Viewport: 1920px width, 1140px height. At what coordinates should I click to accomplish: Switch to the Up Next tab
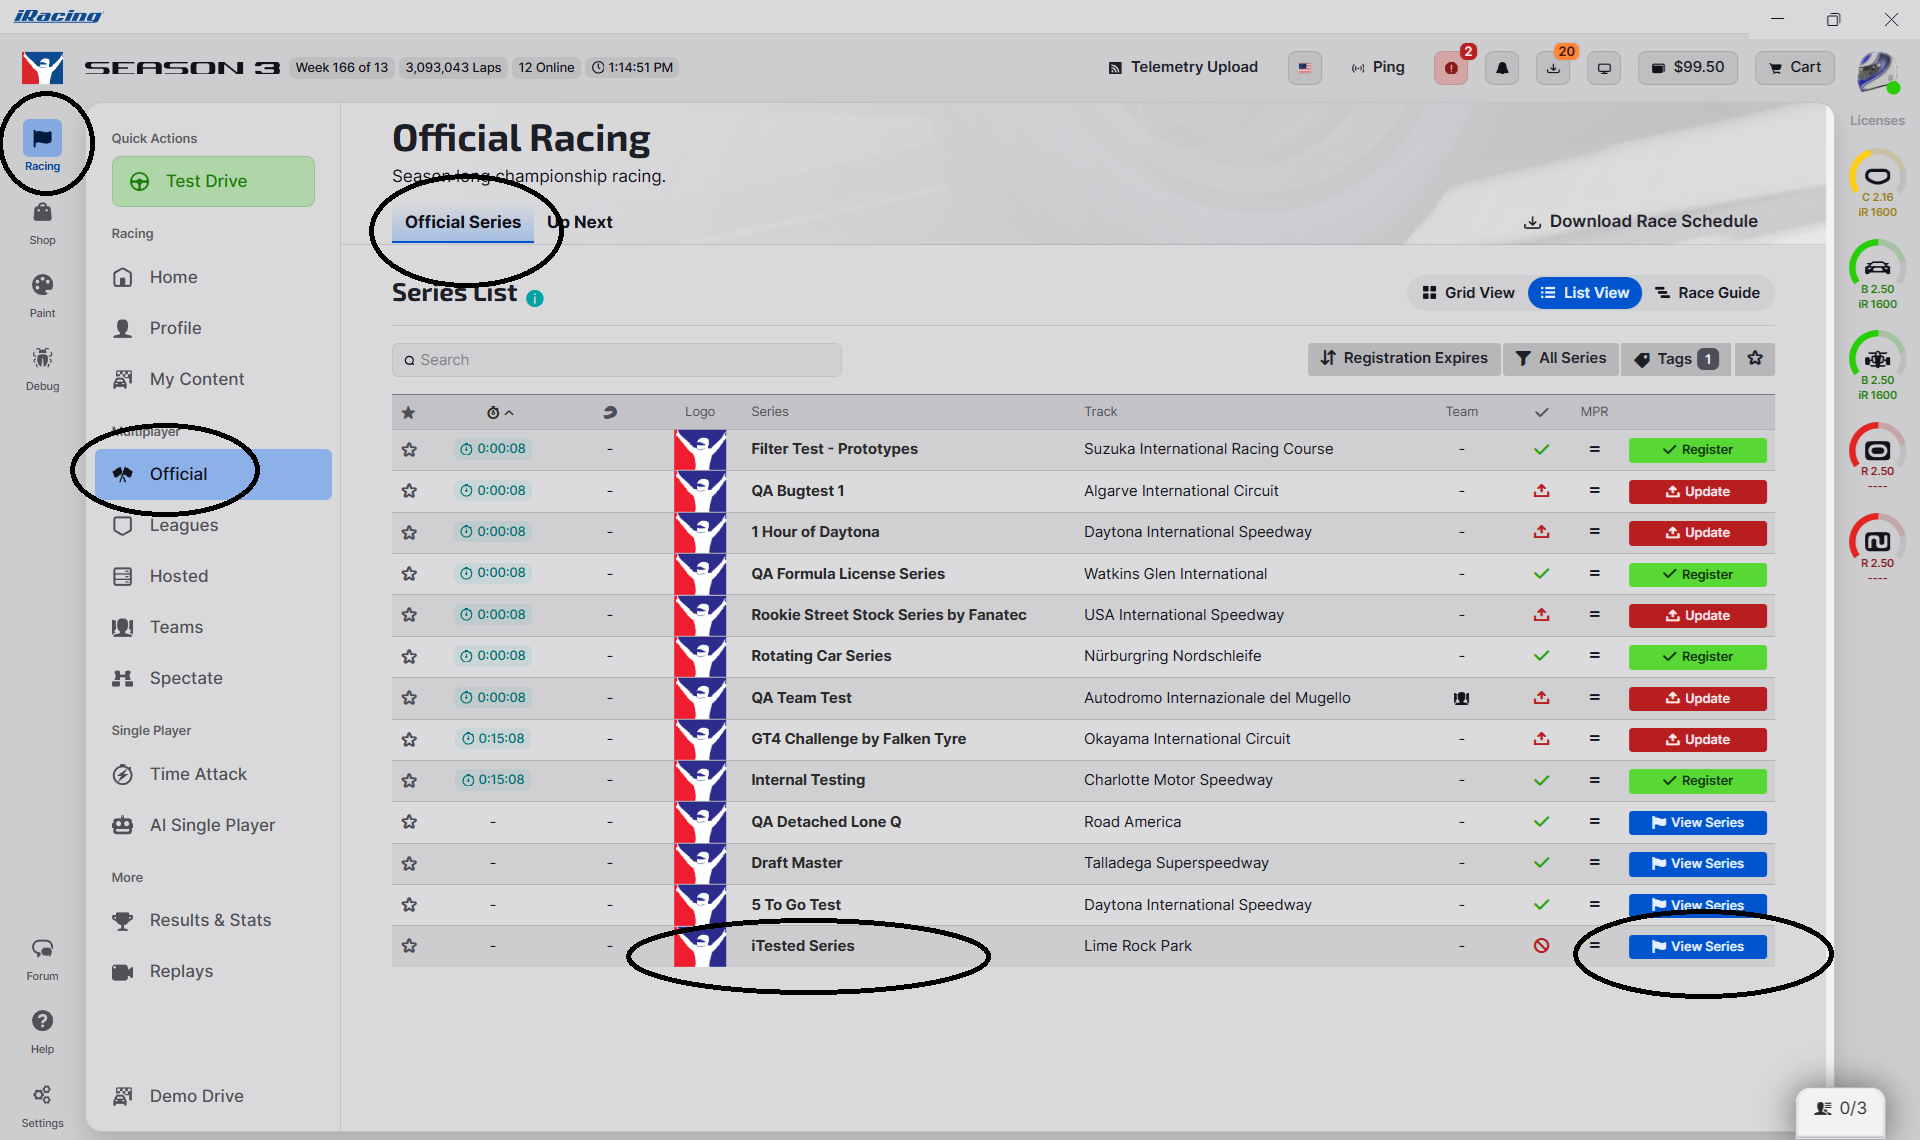(x=581, y=222)
